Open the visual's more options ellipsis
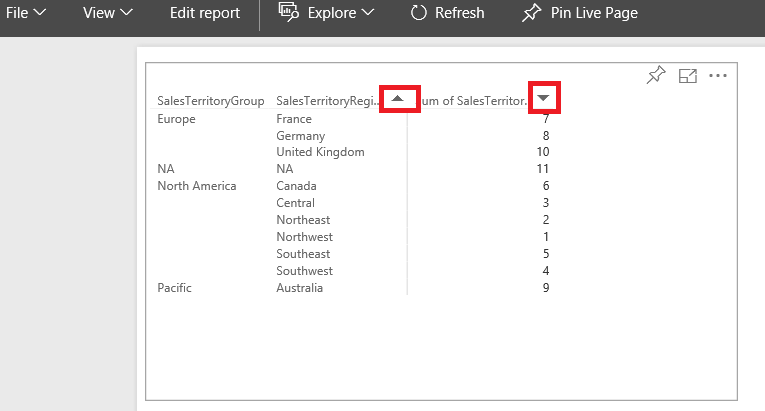 [718, 76]
